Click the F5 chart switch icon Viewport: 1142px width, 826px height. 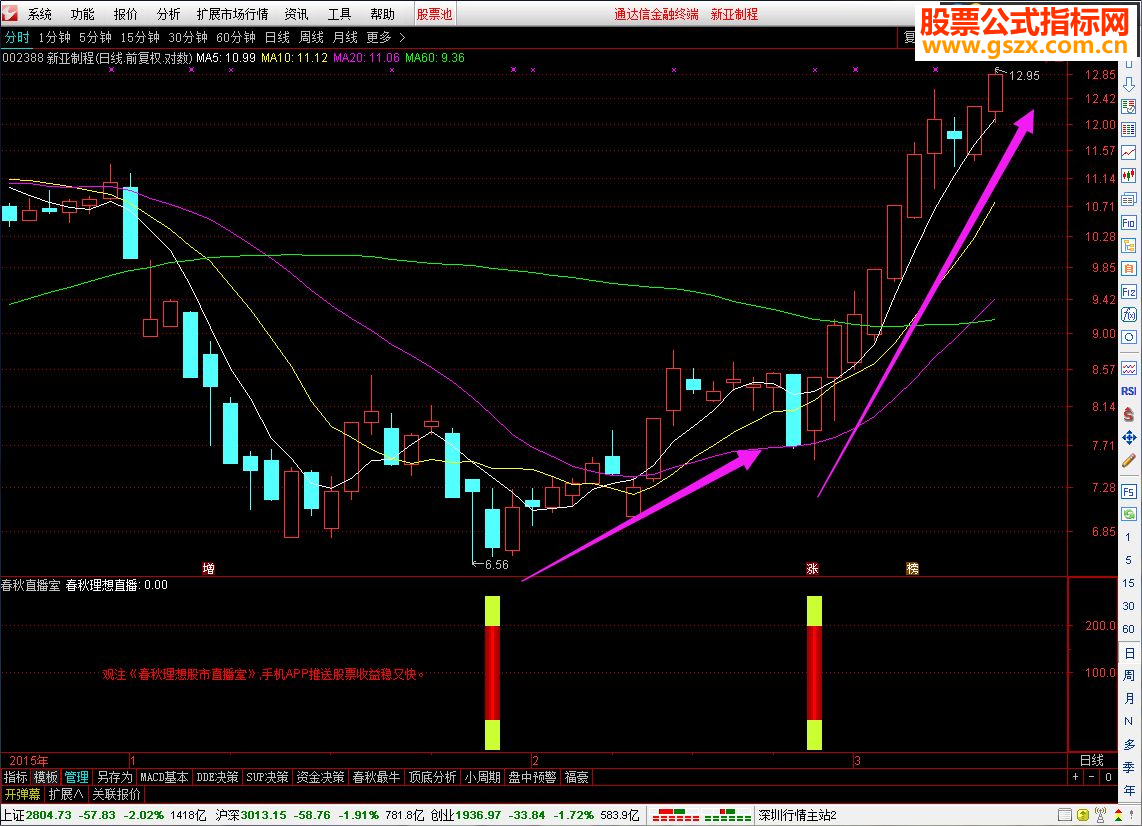click(x=1128, y=492)
